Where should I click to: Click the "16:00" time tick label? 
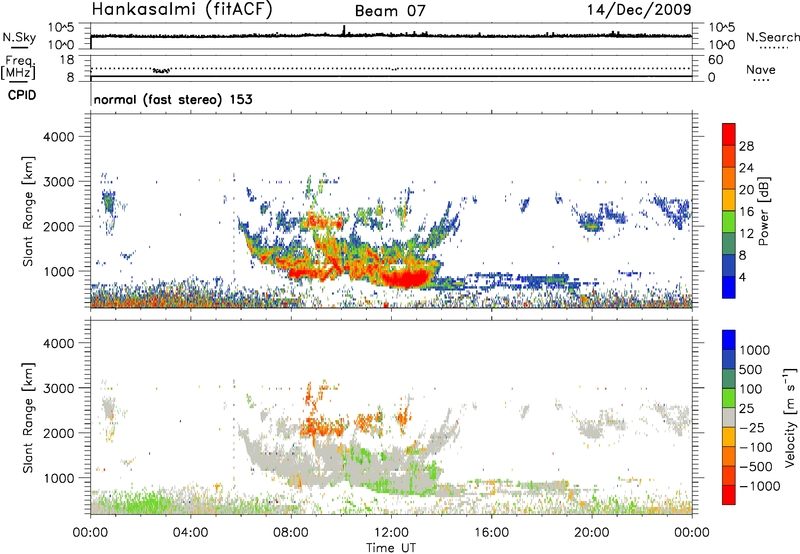[491, 533]
